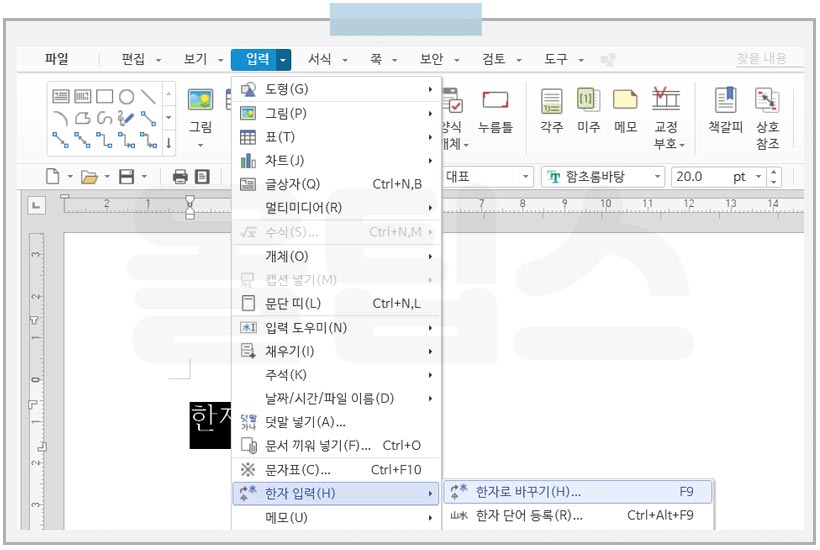820x550 pixels.
Task: Select the freeform pen drawing tool
Action: click(126, 118)
